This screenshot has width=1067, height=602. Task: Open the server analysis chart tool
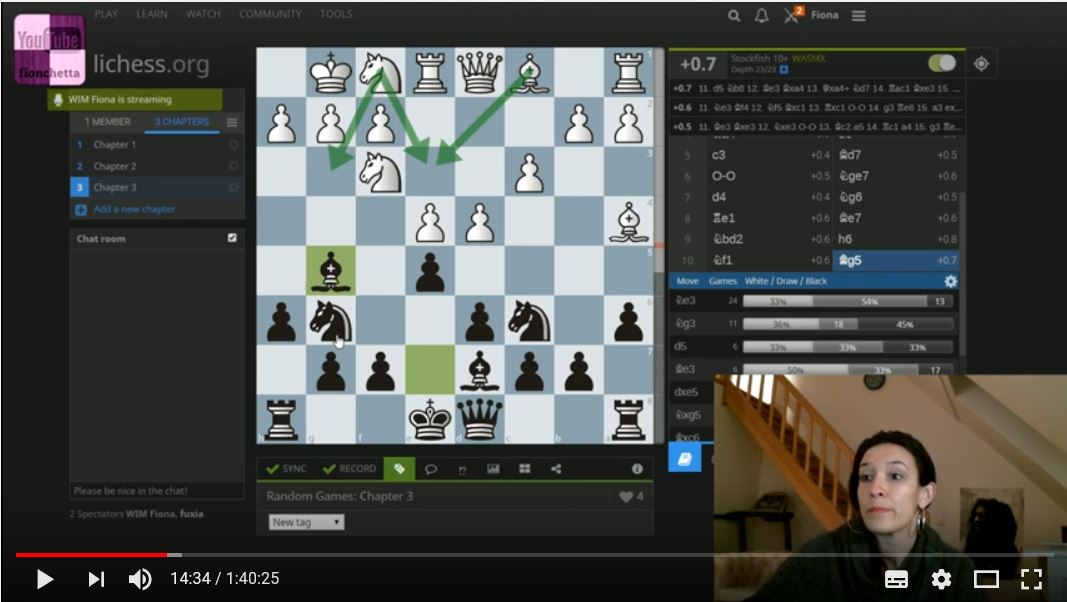(x=493, y=469)
